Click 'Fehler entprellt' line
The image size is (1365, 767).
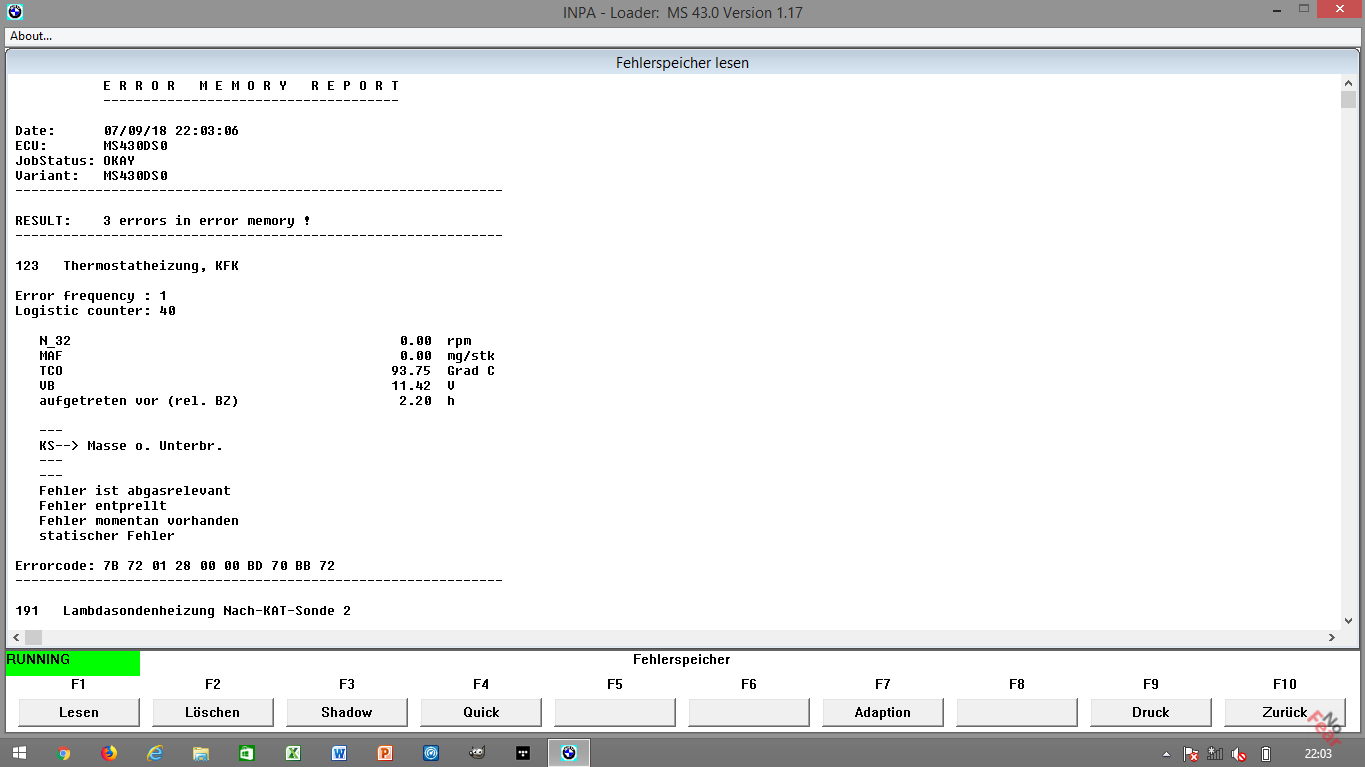(x=103, y=506)
